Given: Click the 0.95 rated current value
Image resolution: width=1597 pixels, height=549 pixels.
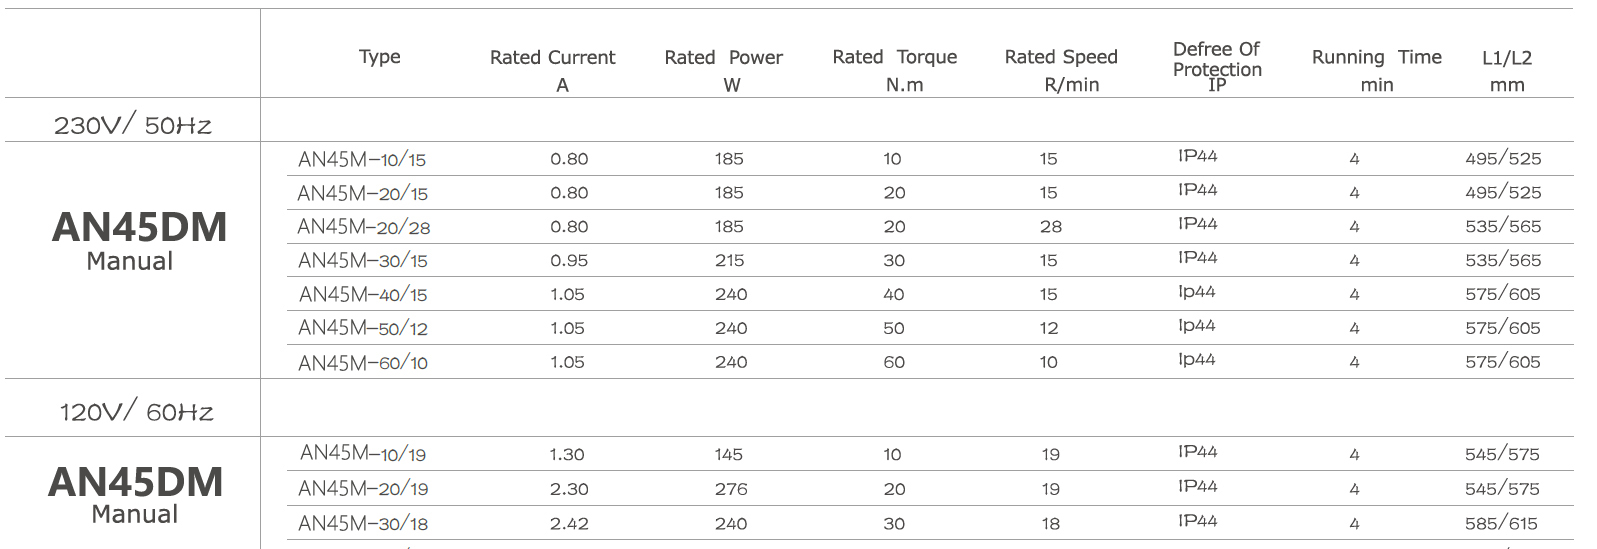Looking at the screenshot, I should pos(569,260).
